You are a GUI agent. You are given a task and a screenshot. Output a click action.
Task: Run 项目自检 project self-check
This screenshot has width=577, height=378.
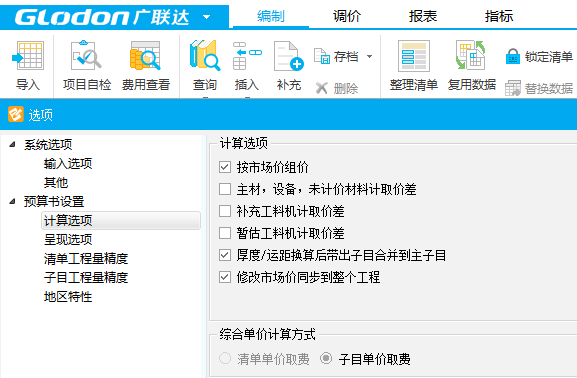[x=87, y=66]
